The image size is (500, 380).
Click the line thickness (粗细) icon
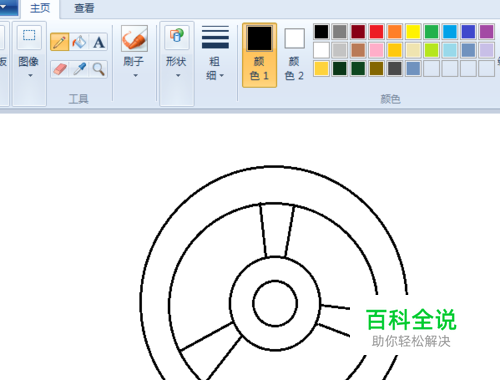(215, 37)
